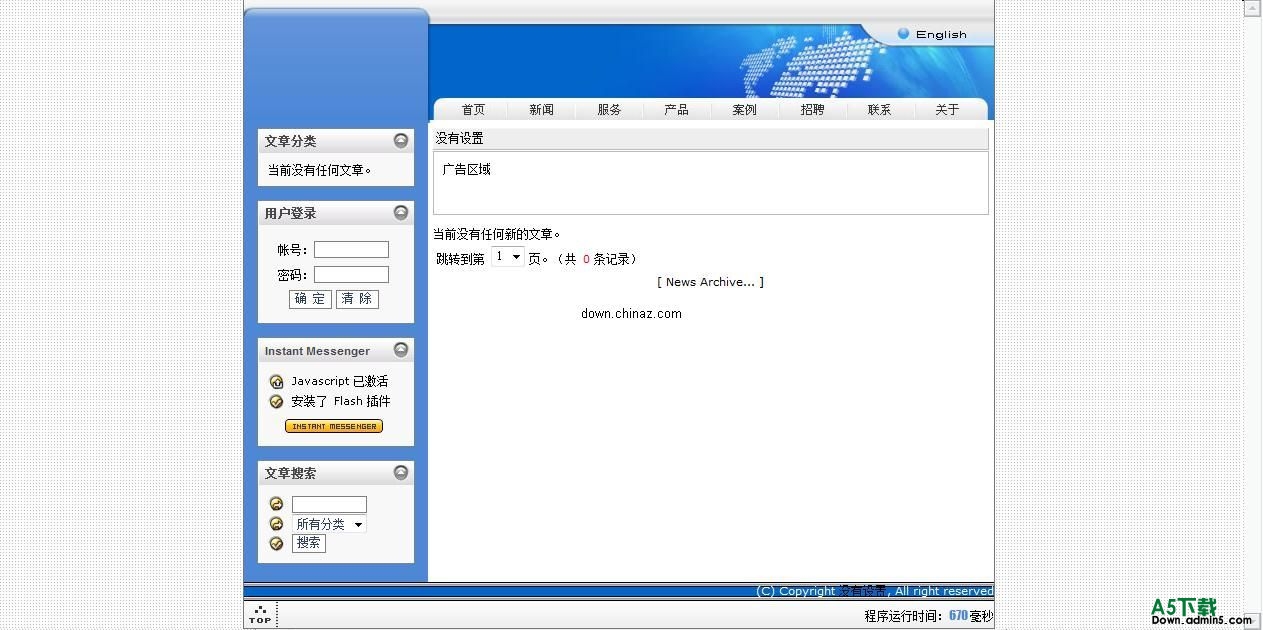Collapse the 文章搜索 panel
Viewport: 1263px width, 630px height.
[x=400, y=472]
